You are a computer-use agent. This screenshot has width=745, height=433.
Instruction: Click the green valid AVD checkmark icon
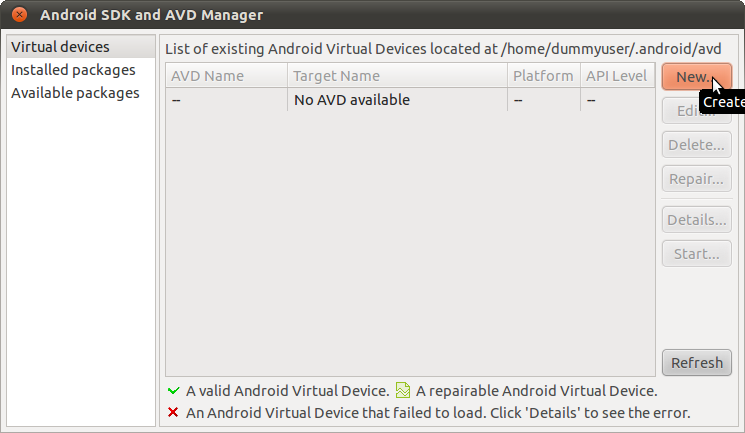[173, 391]
